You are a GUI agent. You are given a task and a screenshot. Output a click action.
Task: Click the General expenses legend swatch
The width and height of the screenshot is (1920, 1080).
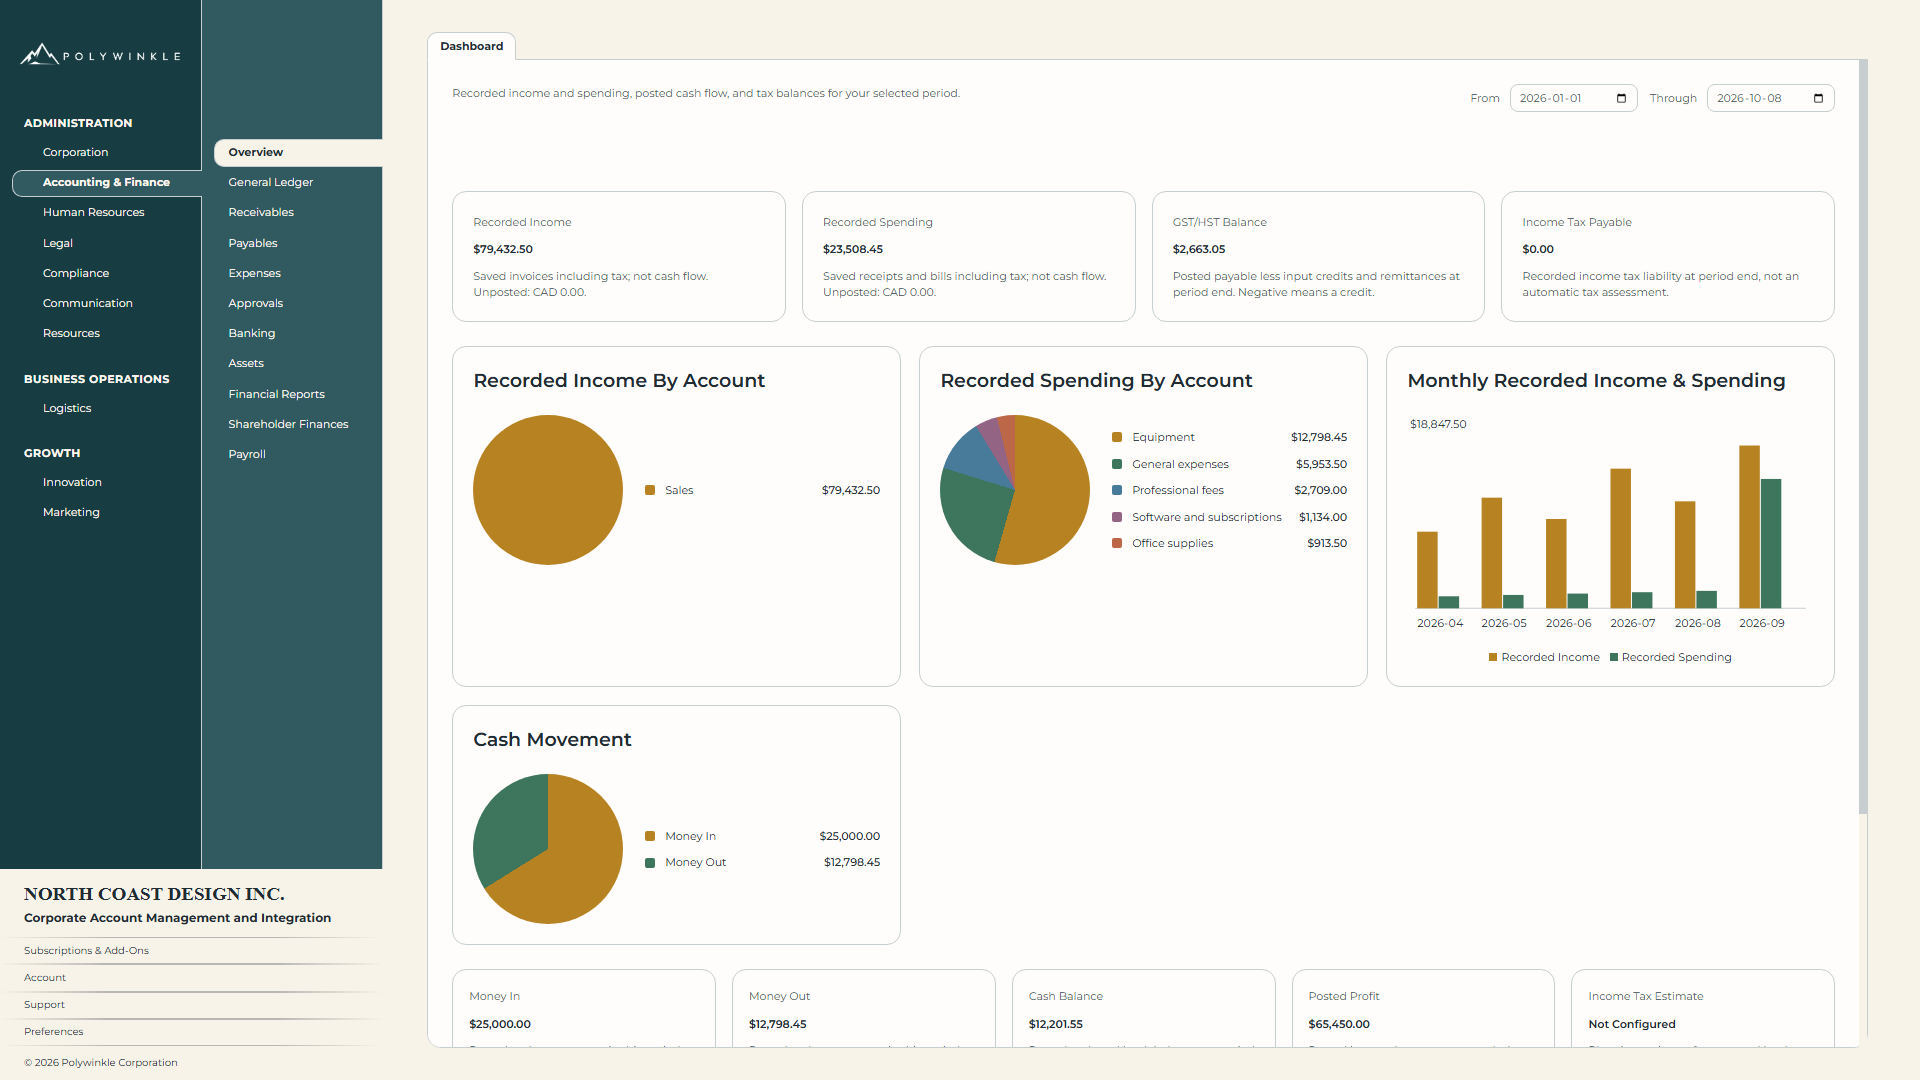pos(1117,464)
